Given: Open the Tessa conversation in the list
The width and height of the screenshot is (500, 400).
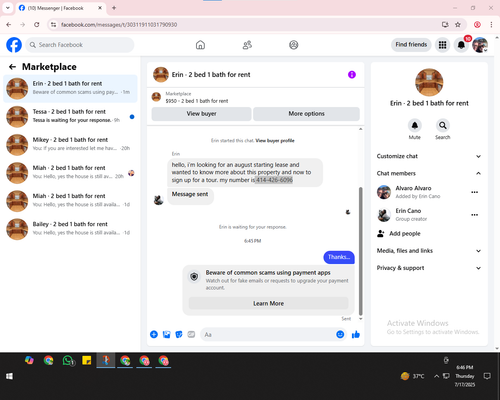Looking at the screenshot, I should pos(70,117).
